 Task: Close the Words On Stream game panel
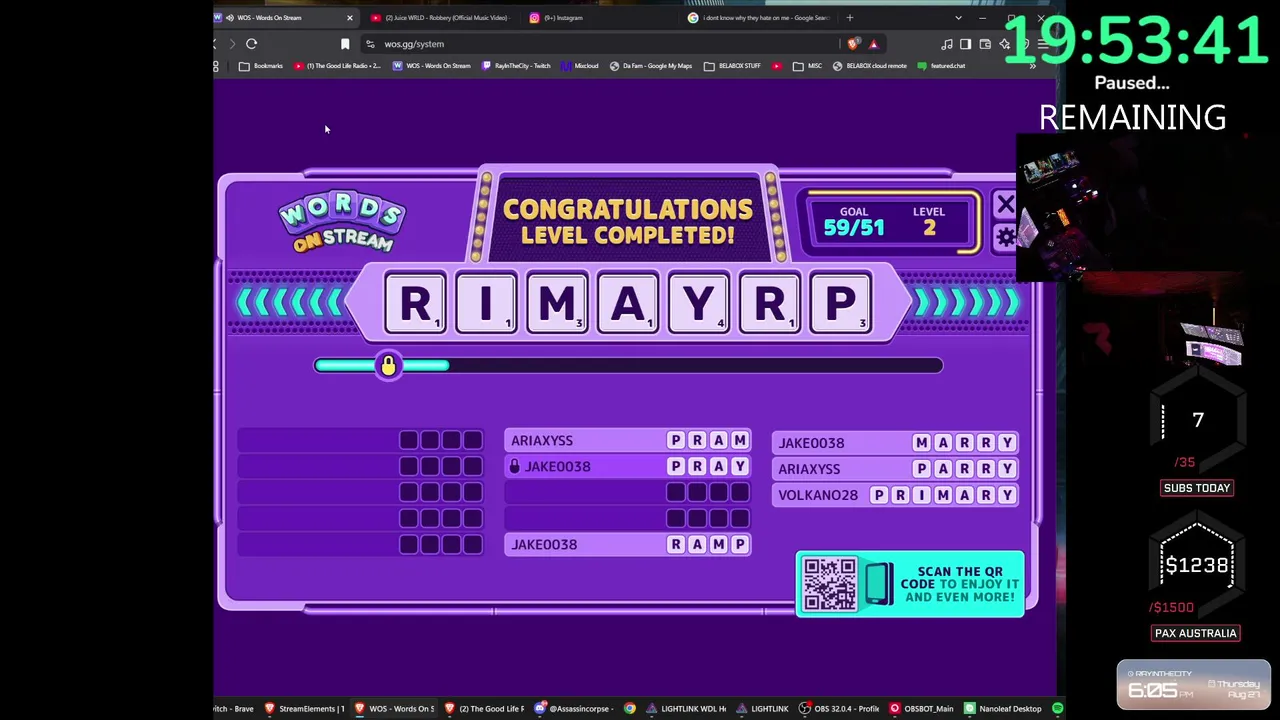pos(1005,205)
